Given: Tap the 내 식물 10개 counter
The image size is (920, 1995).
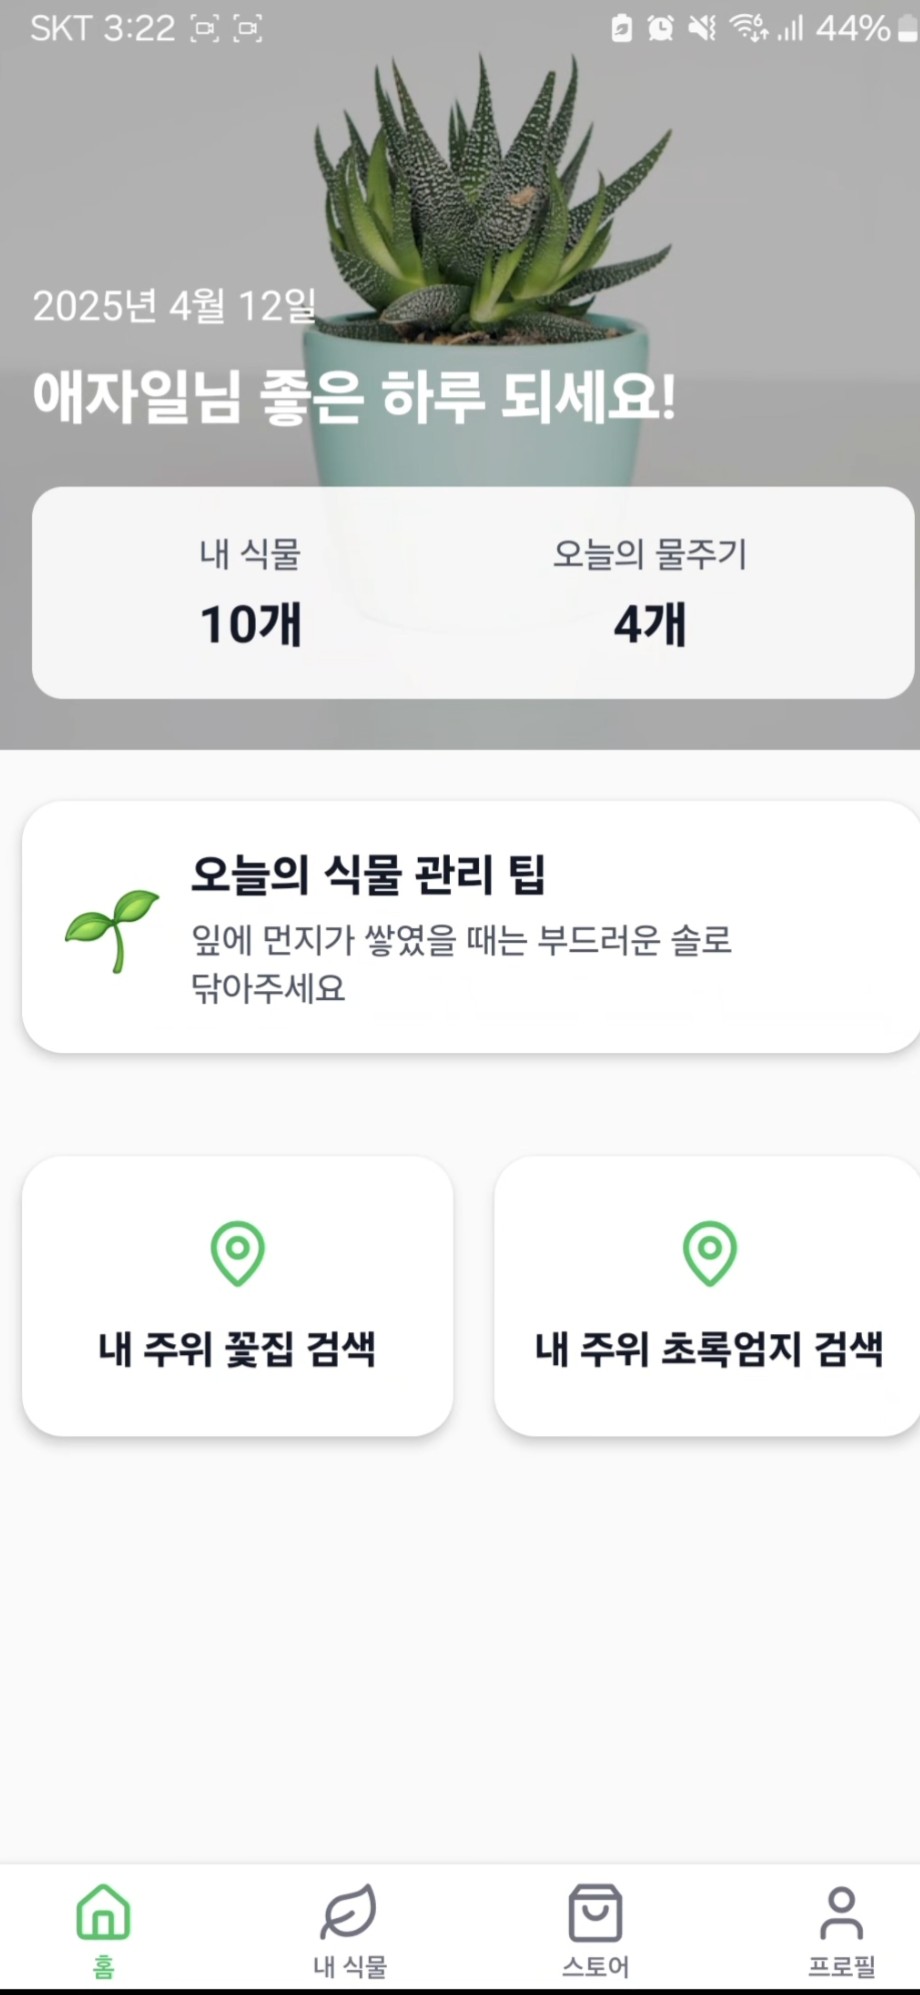Looking at the screenshot, I should click(250, 594).
